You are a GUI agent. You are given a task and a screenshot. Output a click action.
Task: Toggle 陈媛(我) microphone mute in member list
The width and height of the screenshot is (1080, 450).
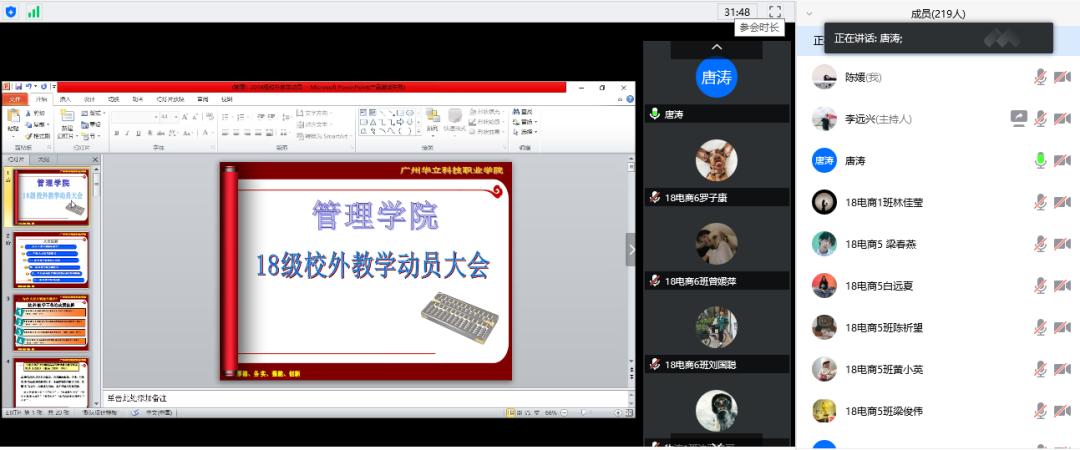pyautogui.click(x=1041, y=76)
